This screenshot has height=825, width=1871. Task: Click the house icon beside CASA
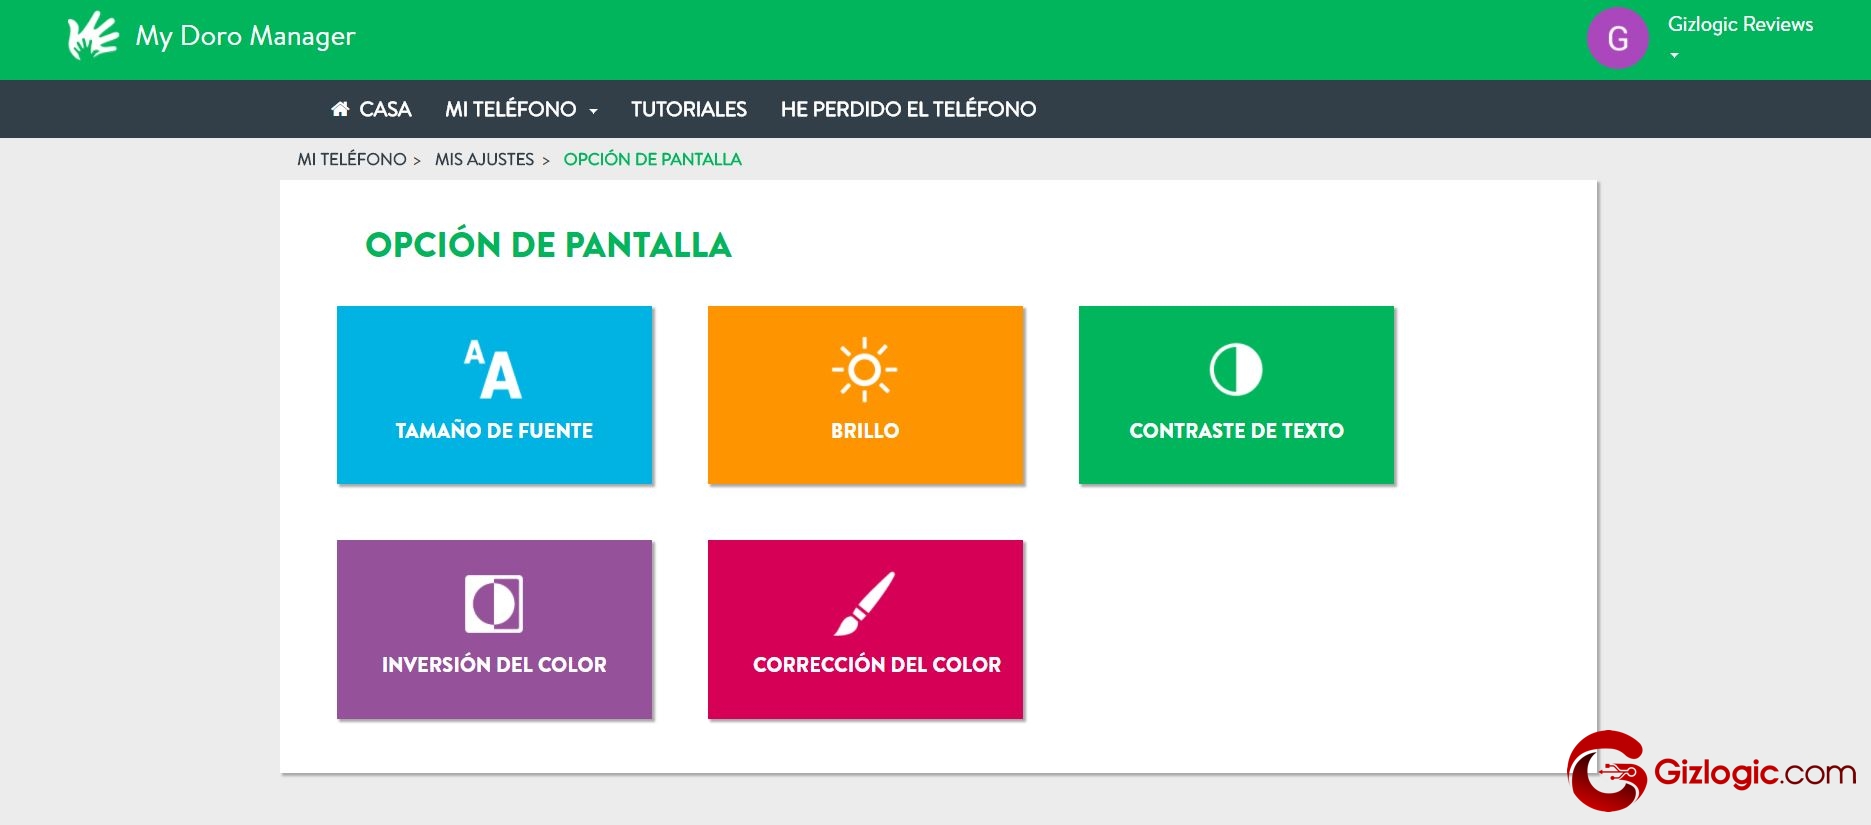[340, 109]
